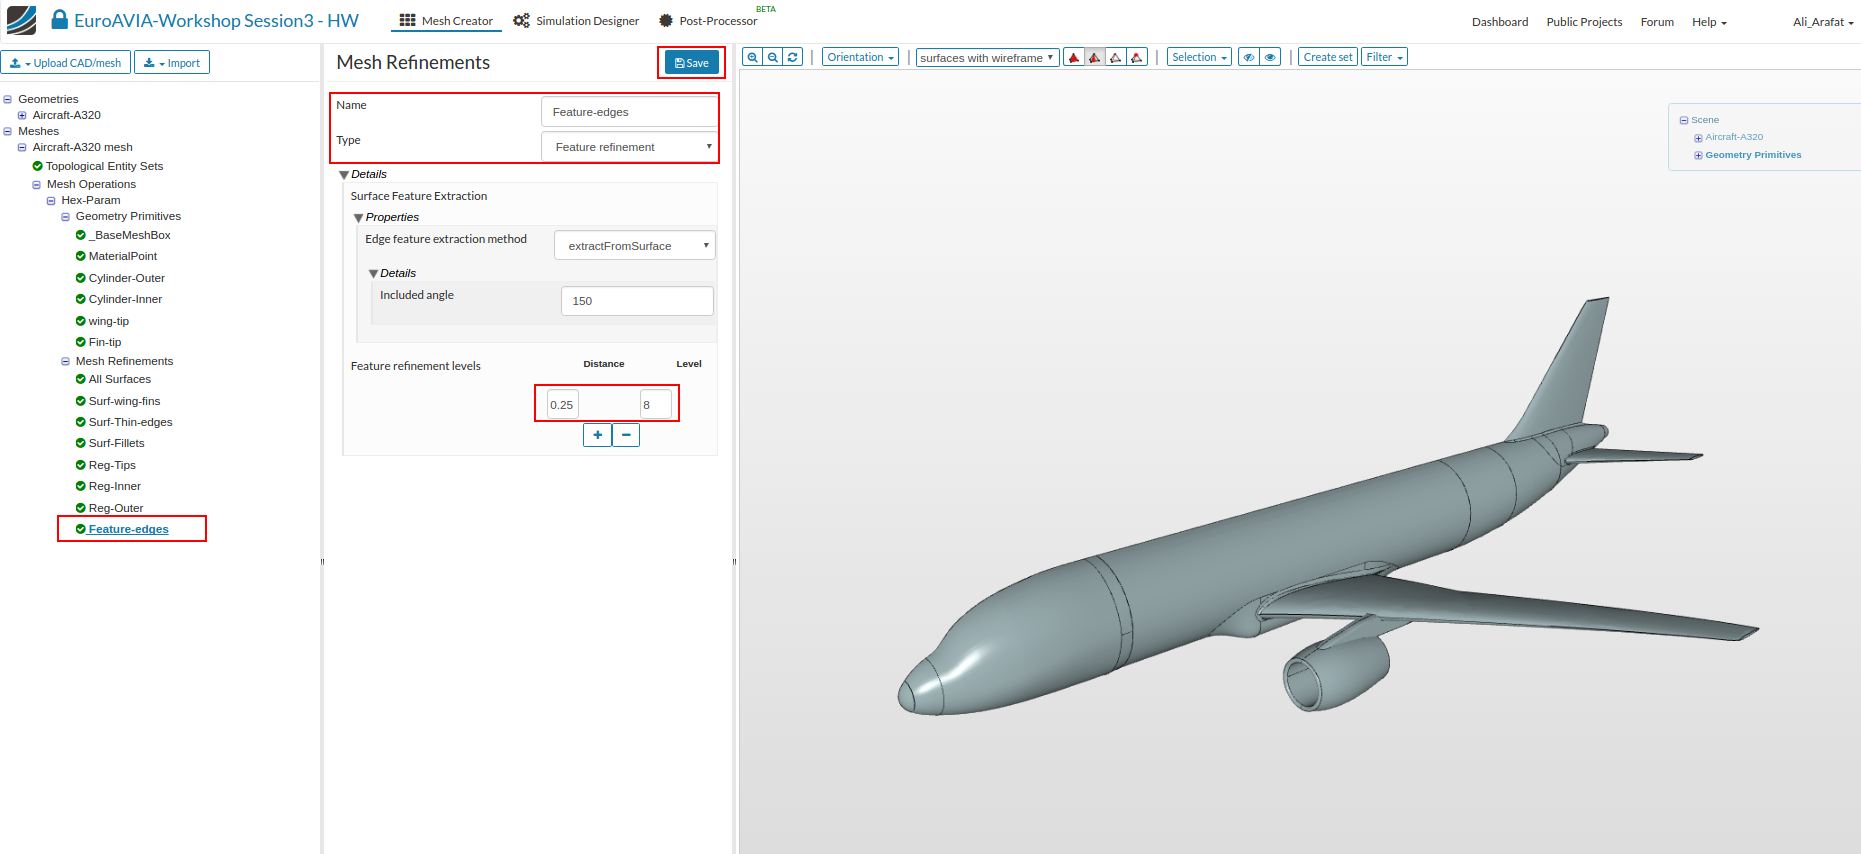Select the All Surfaces refinement

click(119, 379)
